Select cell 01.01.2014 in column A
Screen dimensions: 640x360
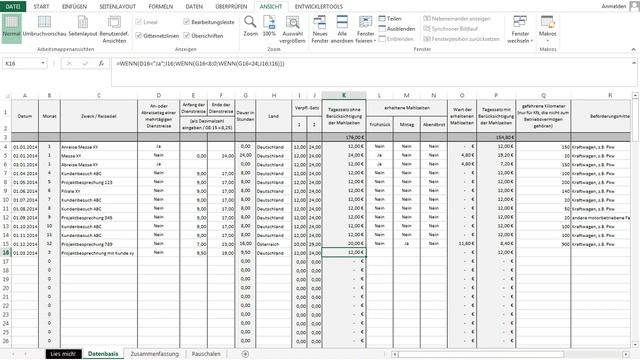click(x=24, y=147)
